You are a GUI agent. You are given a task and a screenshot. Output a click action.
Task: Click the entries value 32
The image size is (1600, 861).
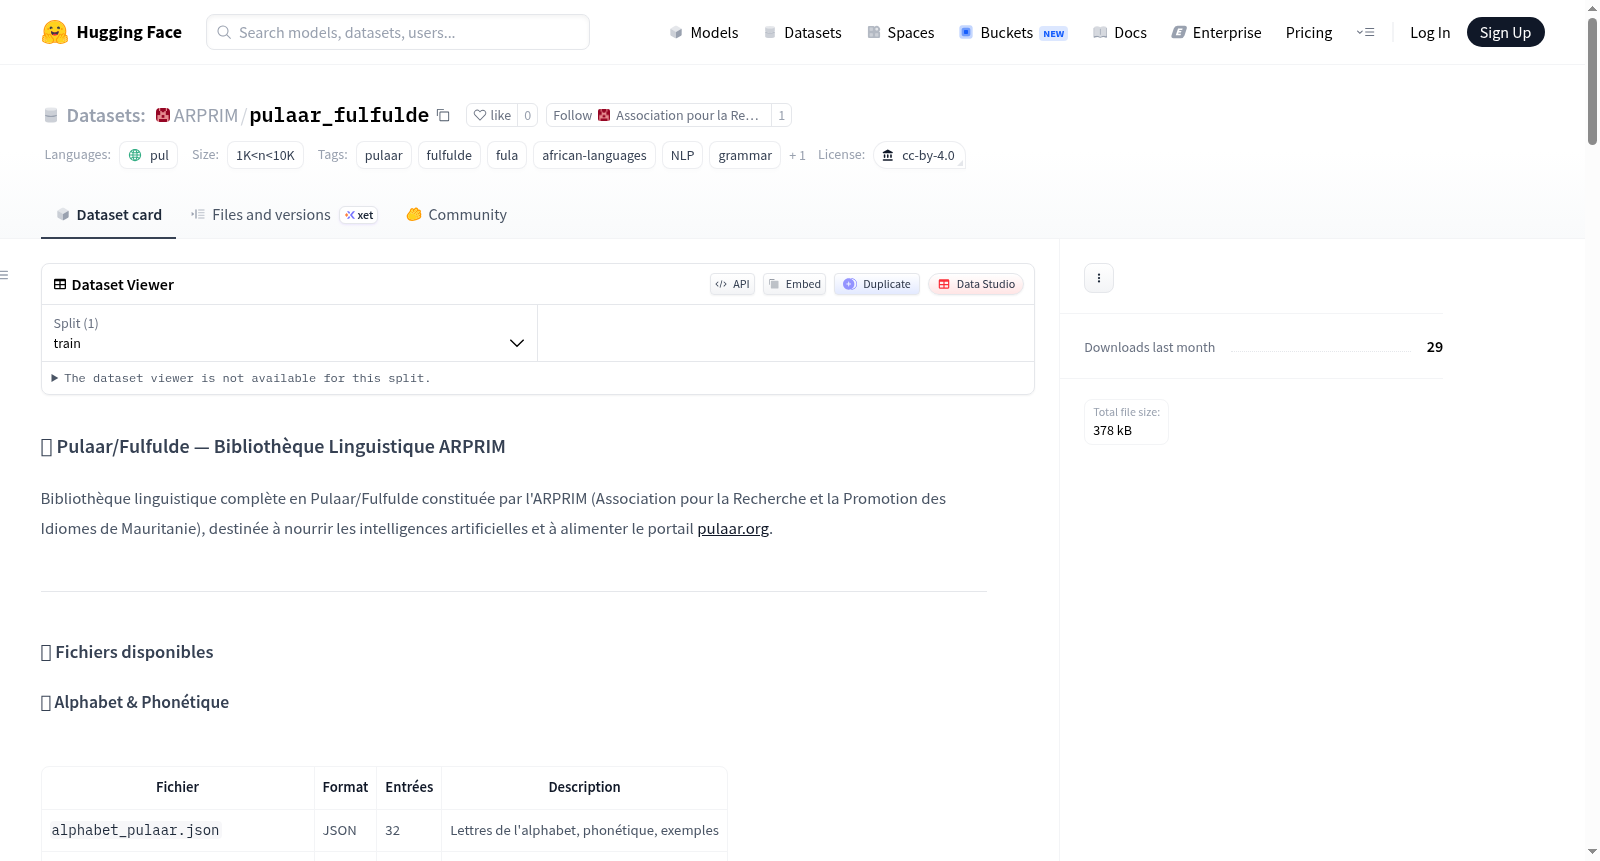pos(392,830)
